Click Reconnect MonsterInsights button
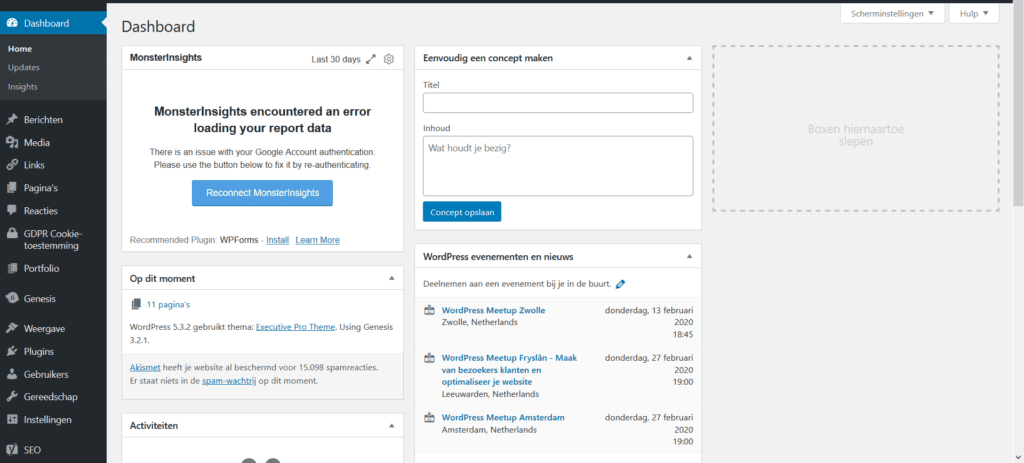 (x=263, y=193)
